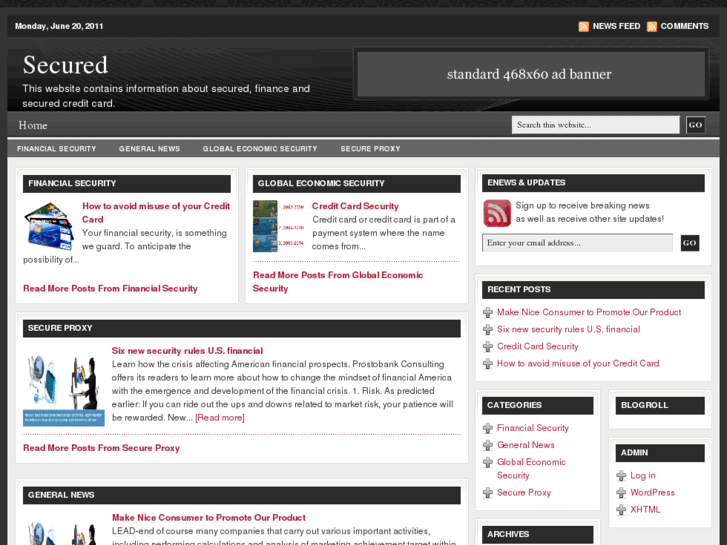Click plus icon beside Global Economic Security category
Image resolution: width=727 pixels, height=545 pixels.
click(487, 462)
